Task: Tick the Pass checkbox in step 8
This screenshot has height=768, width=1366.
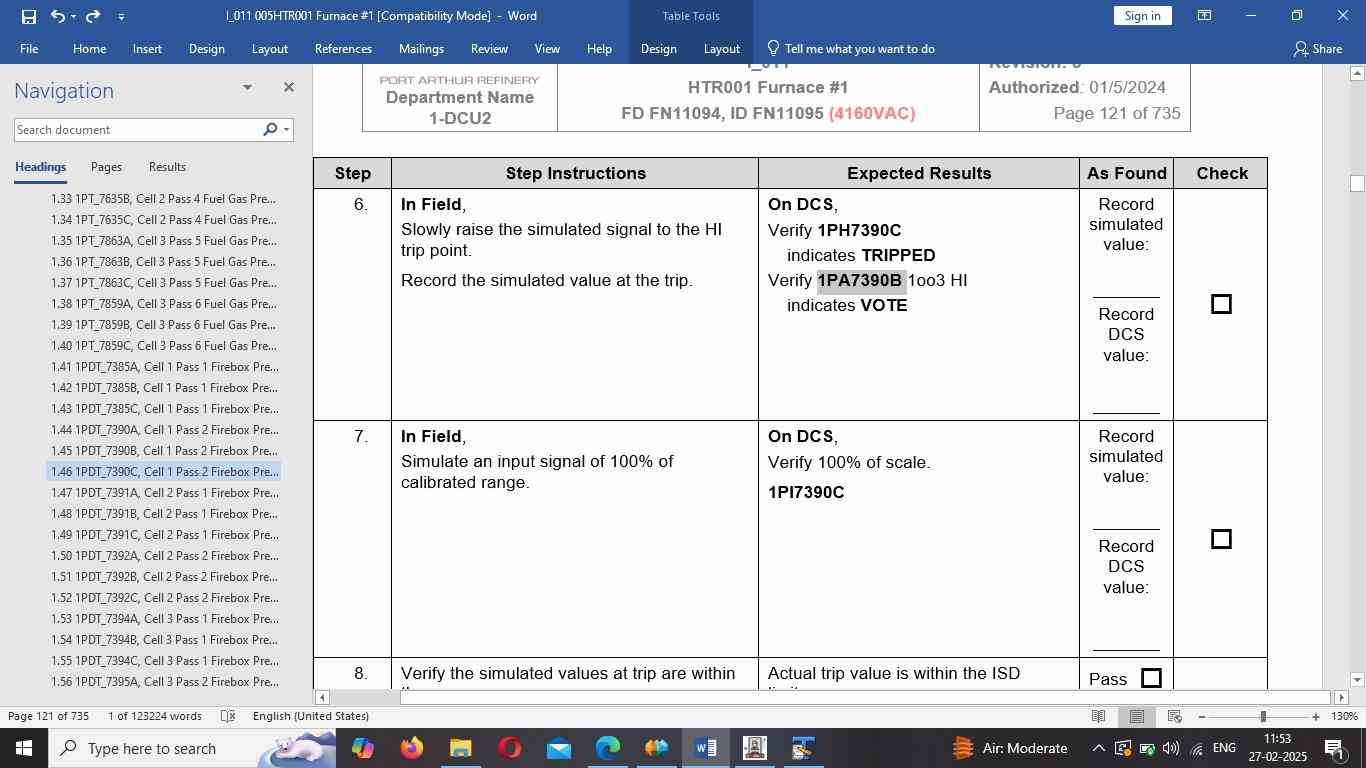Action: coord(1151,678)
